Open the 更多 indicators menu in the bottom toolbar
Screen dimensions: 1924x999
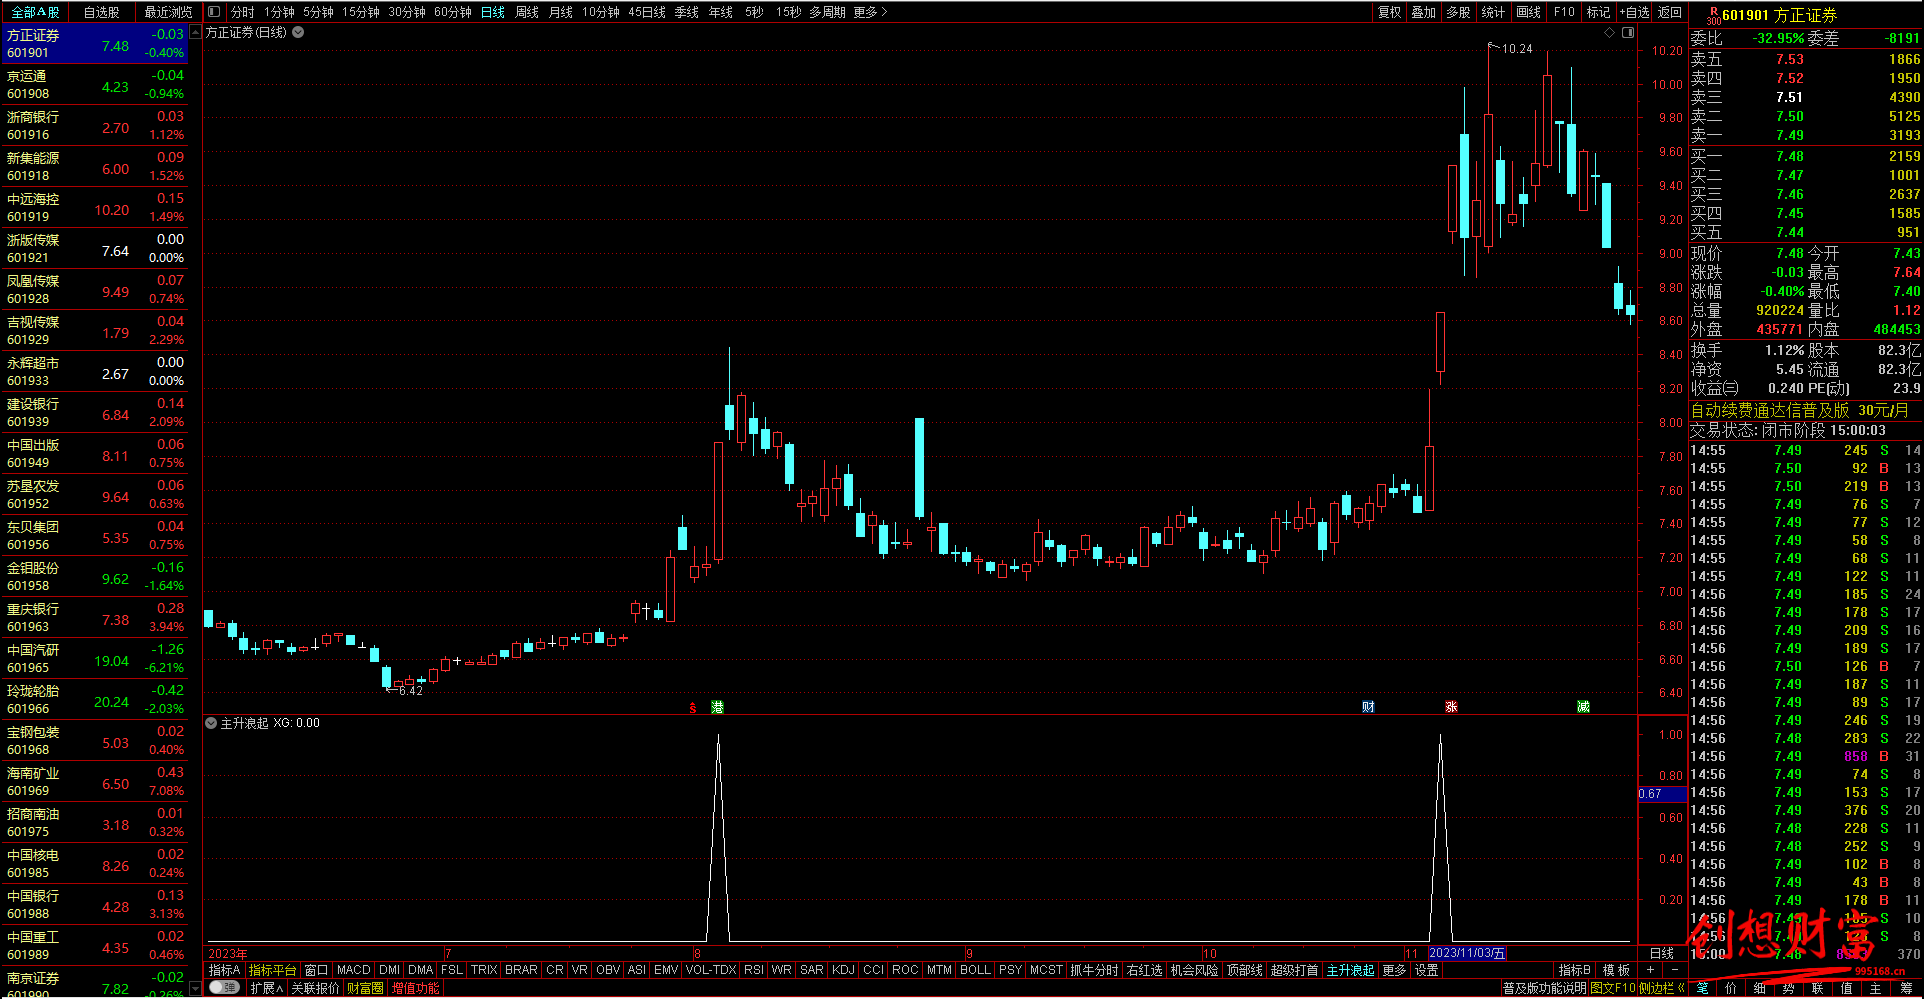click(x=1394, y=970)
